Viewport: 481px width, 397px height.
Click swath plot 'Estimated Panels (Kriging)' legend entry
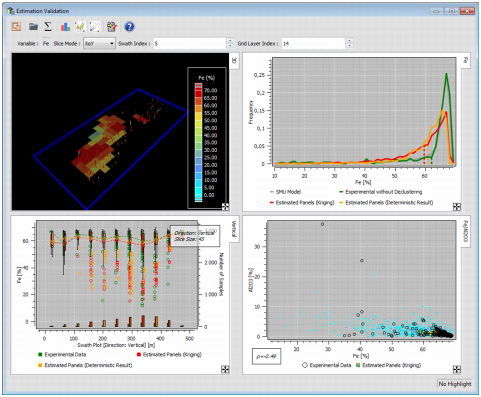[x=169, y=355]
